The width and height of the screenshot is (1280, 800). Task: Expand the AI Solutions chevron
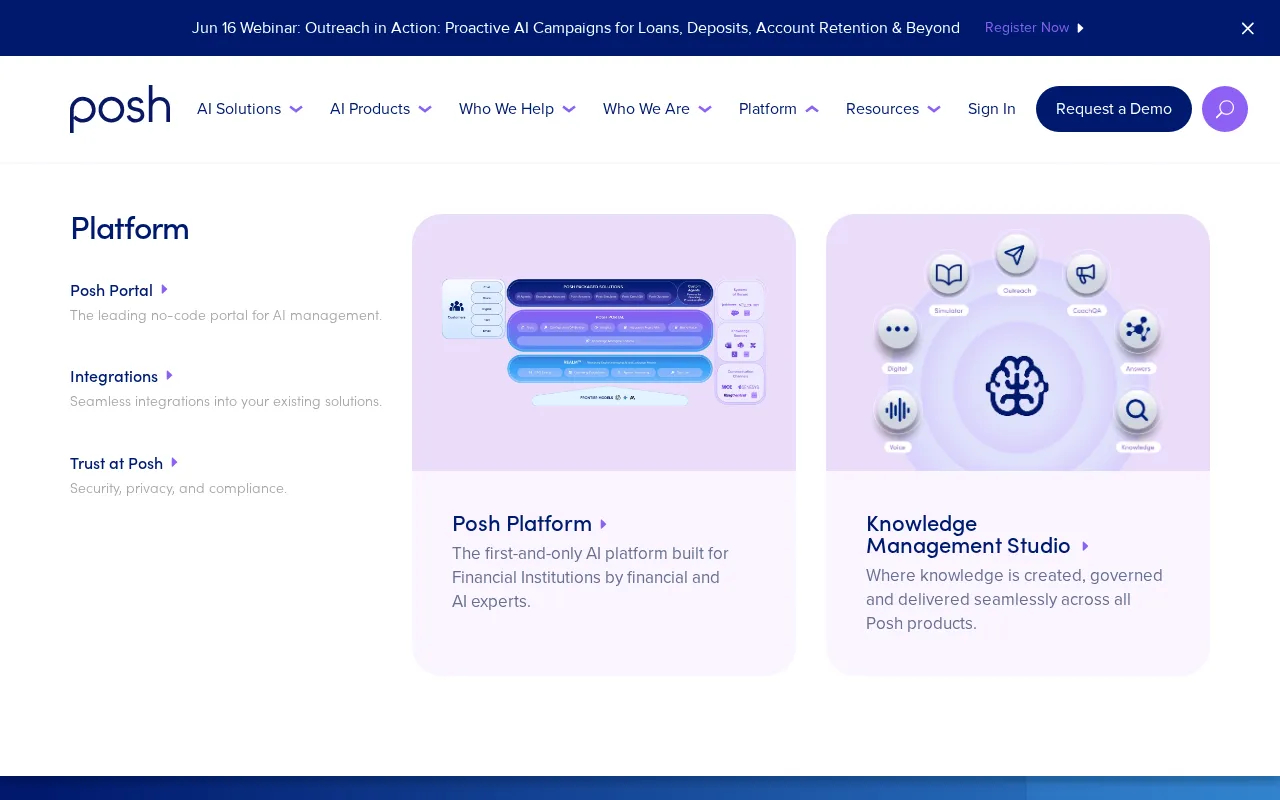pos(296,109)
